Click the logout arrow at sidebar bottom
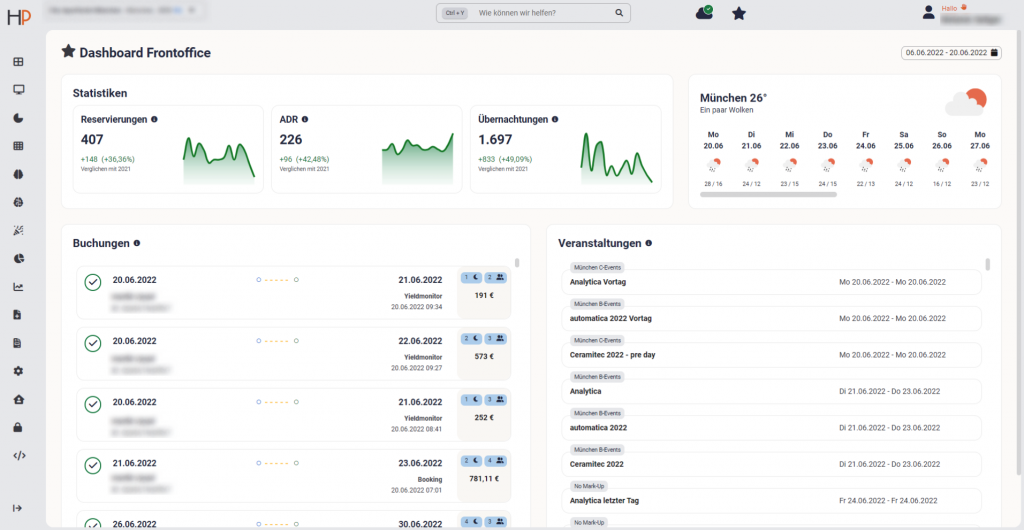The width and height of the screenshot is (1024, 530). pyautogui.click(x=18, y=508)
